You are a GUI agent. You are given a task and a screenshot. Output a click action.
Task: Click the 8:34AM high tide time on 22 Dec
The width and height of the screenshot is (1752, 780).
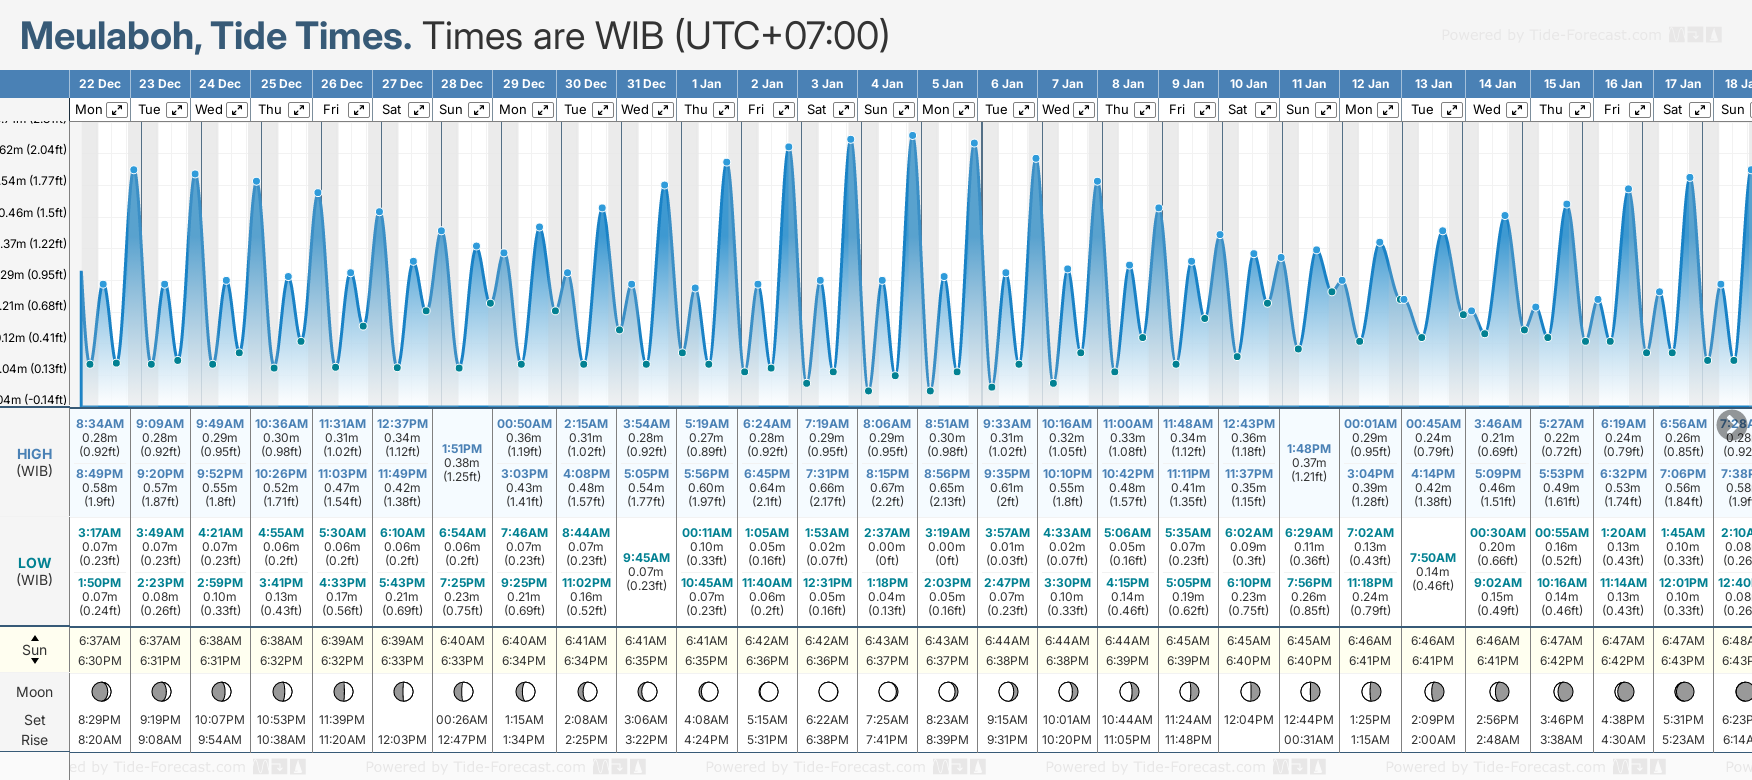pos(100,424)
